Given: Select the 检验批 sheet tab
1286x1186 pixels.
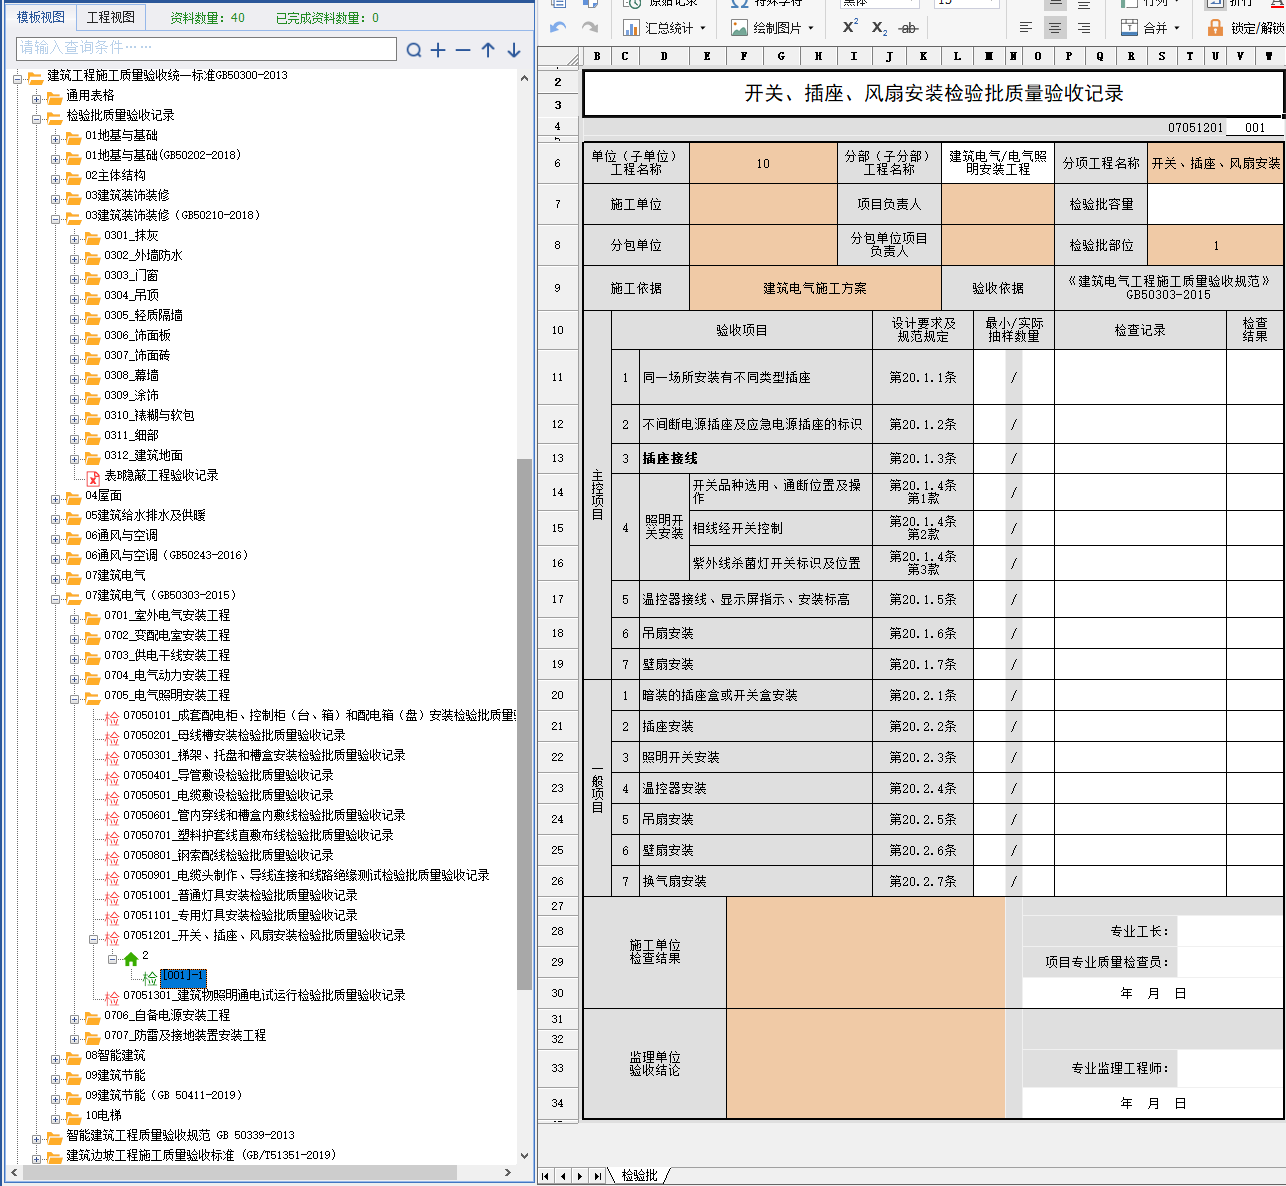Looking at the screenshot, I should (640, 1176).
